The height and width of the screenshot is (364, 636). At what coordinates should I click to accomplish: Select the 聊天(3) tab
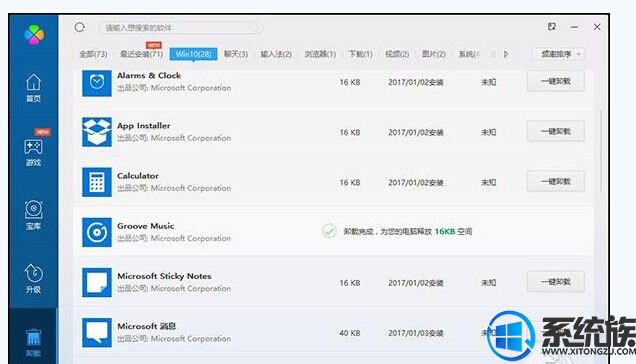click(236, 54)
